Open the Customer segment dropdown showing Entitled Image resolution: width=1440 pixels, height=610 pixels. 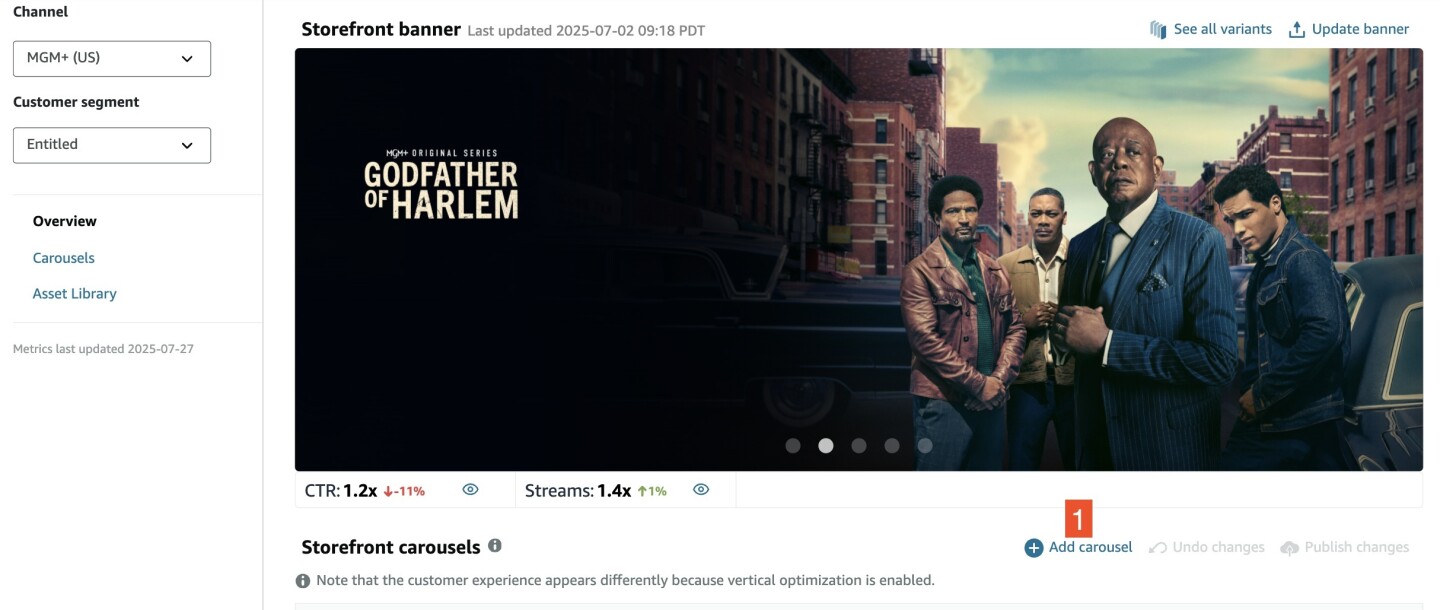click(x=112, y=145)
